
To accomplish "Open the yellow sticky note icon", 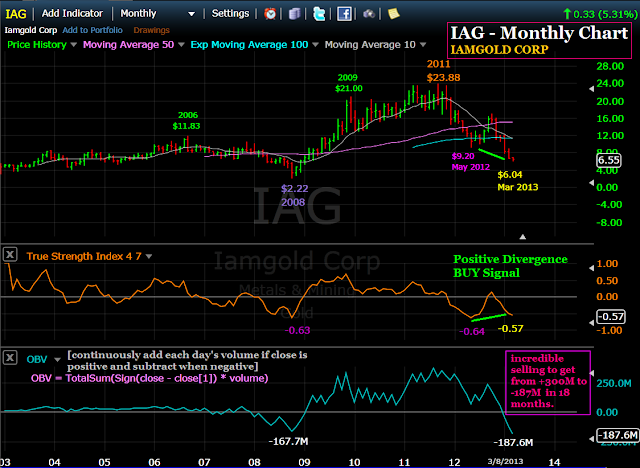I will [393, 13].
